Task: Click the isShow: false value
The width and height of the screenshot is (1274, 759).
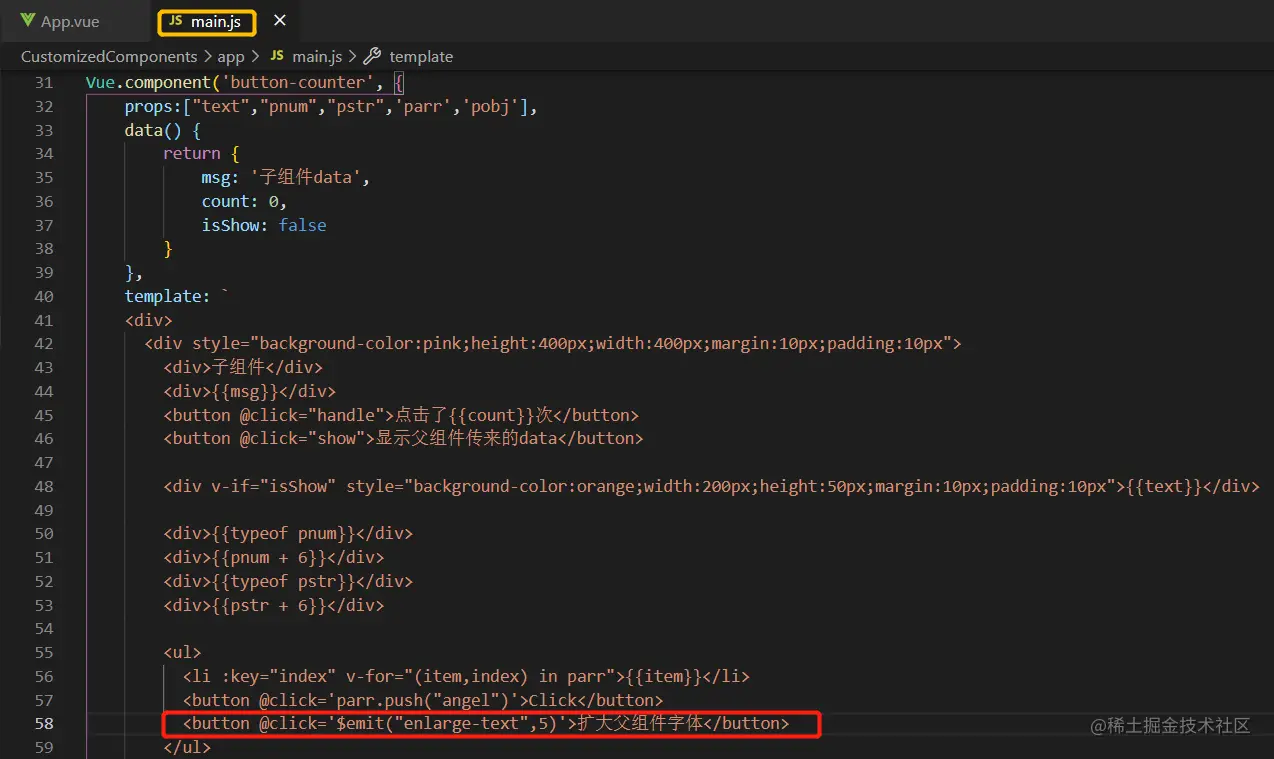Action: 302,225
